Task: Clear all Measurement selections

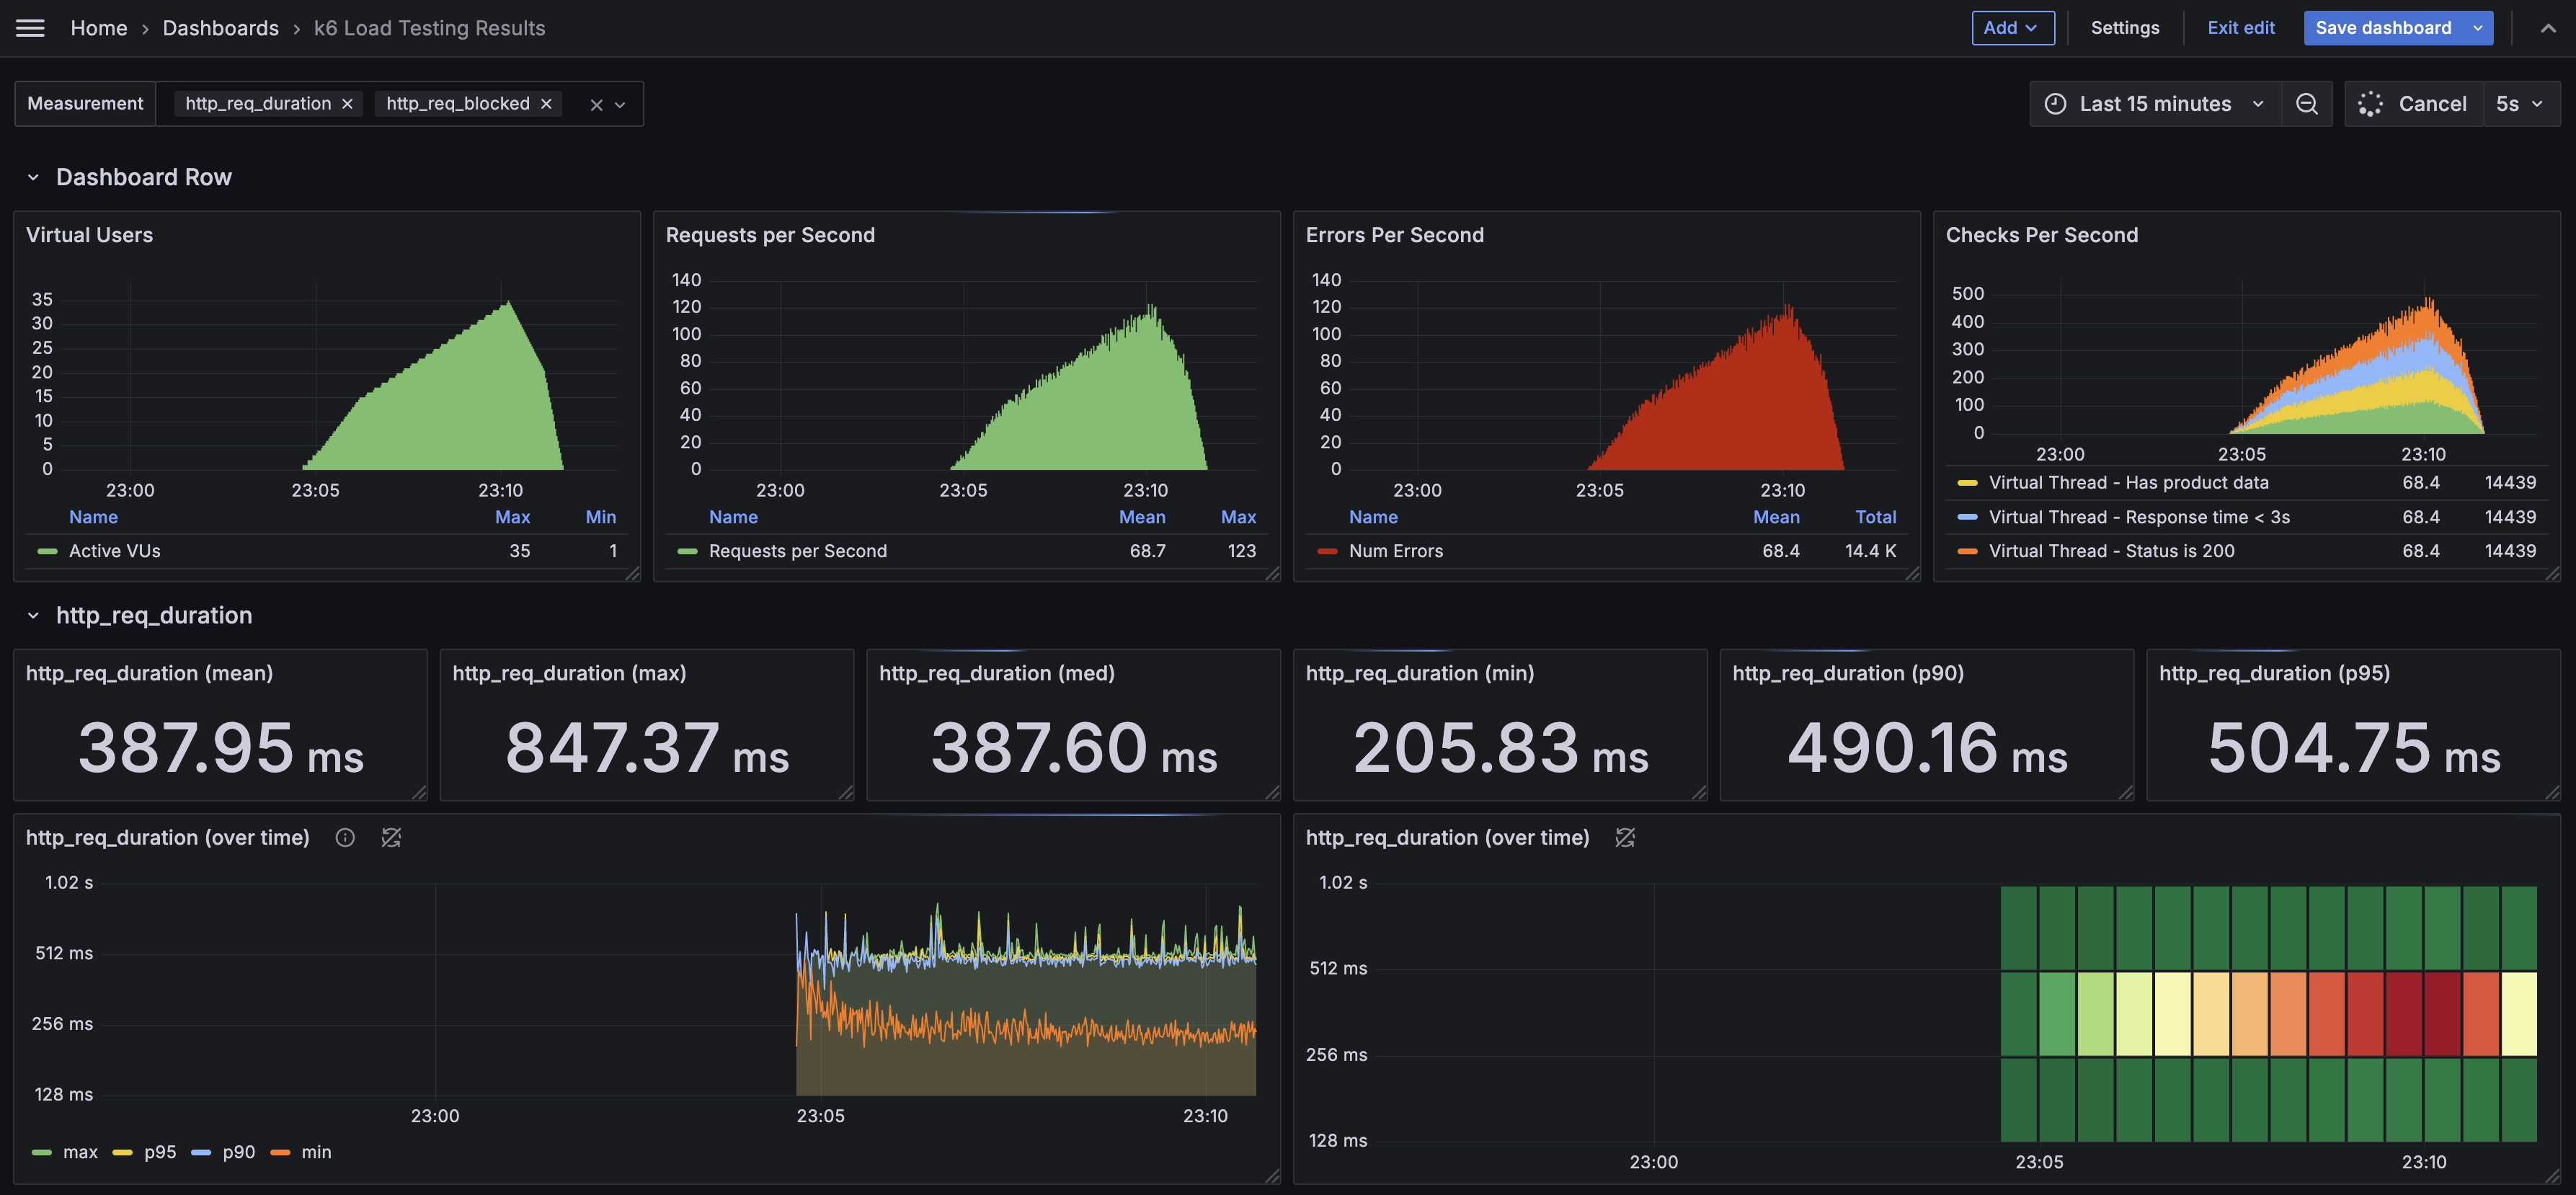Action: (x=596, y=105)
